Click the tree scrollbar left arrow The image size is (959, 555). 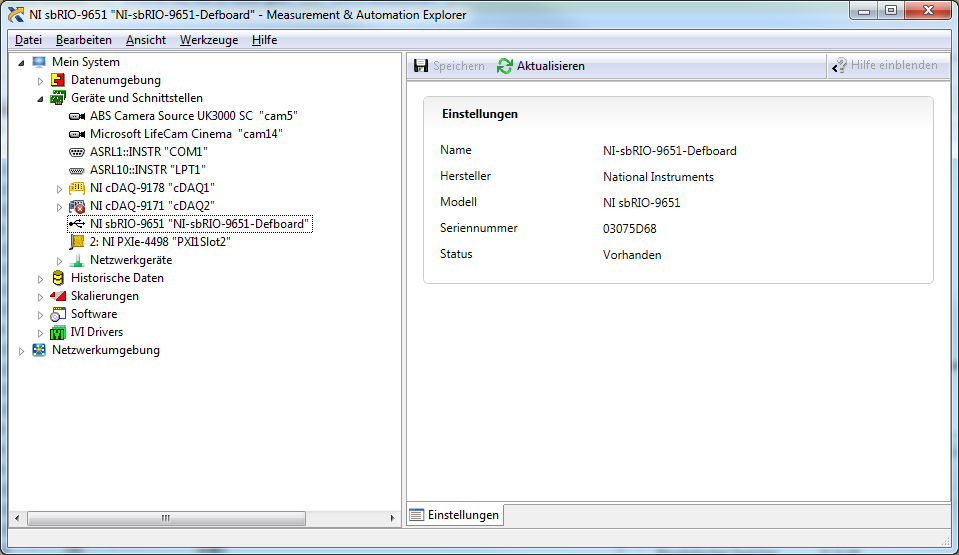17,518
